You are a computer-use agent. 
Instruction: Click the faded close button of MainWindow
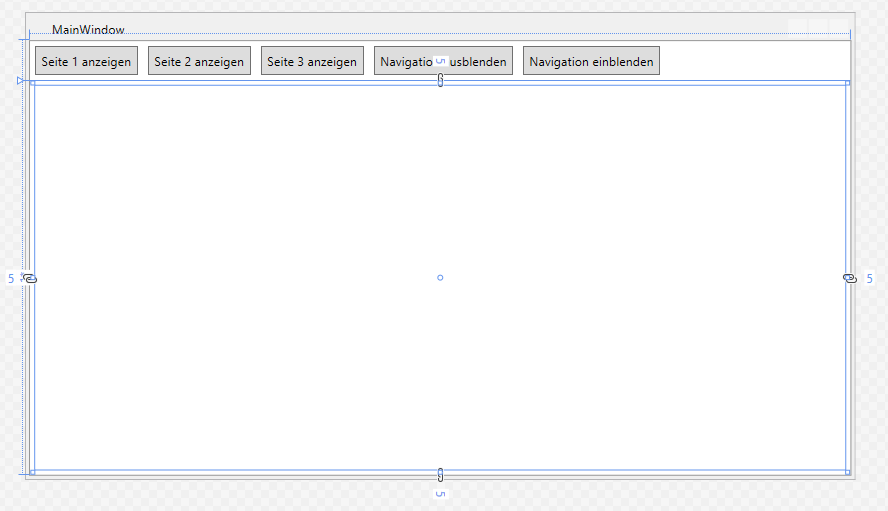(x=839, y=26)
